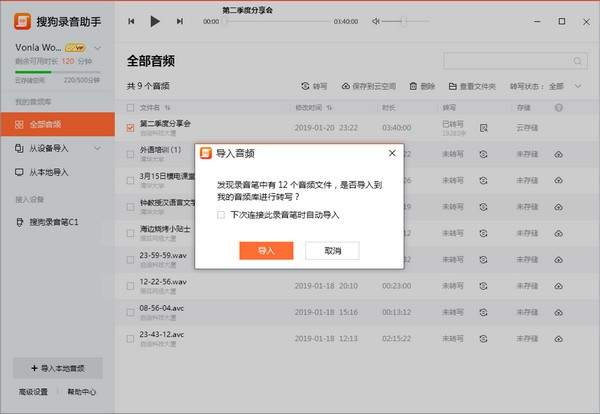Click the audio search field
The width and height of the screenshot is (600, 414).
coord(515,61)
